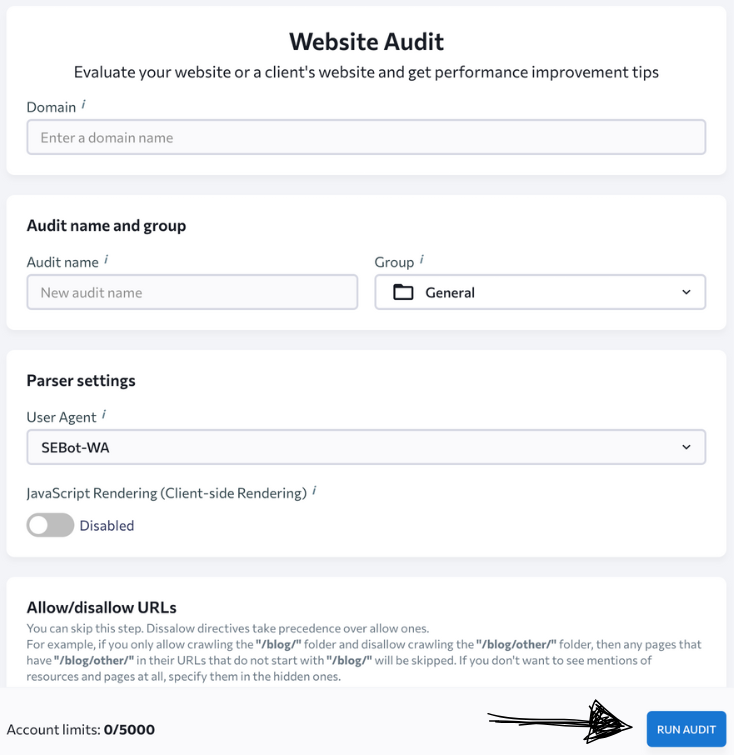734x755 pixels.
Task: Click the JavaScript Rendering label text
Action: click(166, 492)
